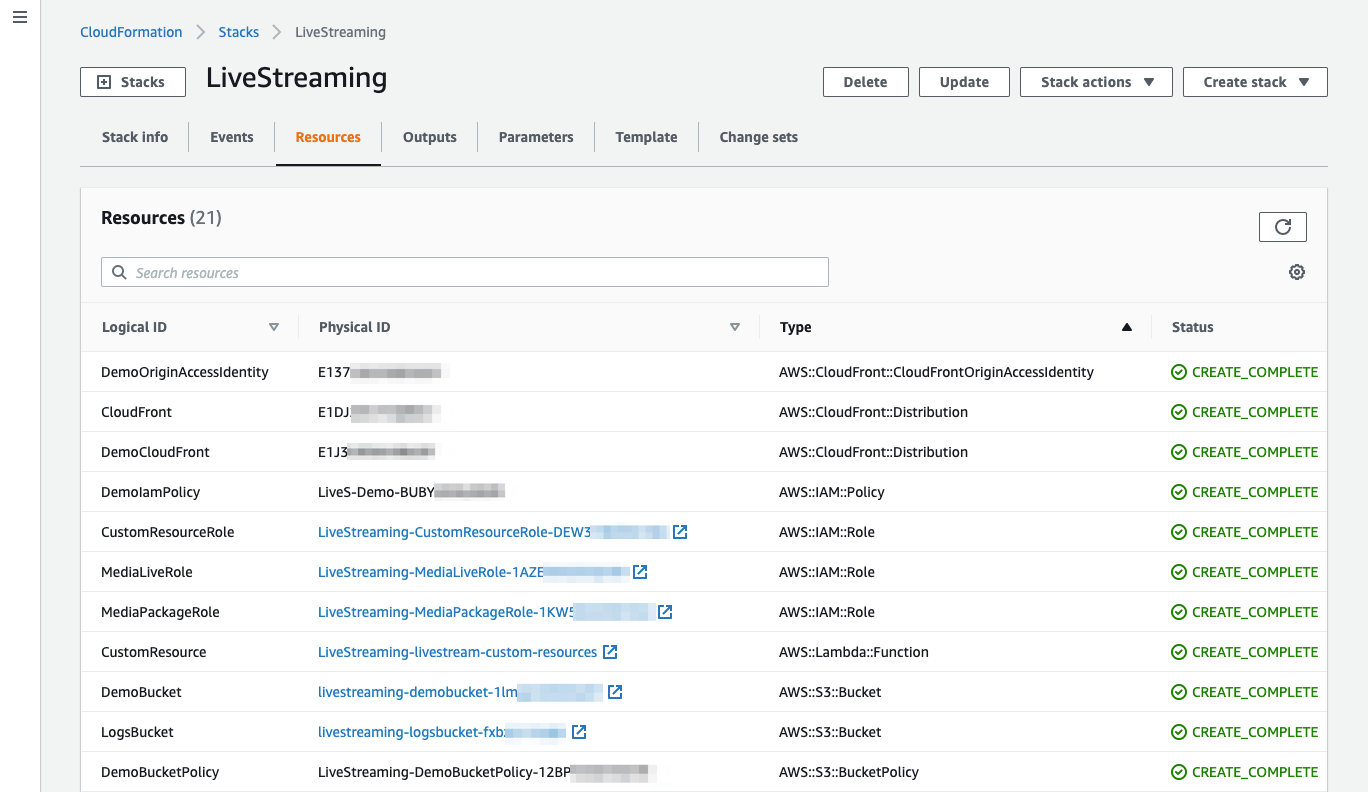Click the Update stack button
1368x792 pixels.
[964, 82]
